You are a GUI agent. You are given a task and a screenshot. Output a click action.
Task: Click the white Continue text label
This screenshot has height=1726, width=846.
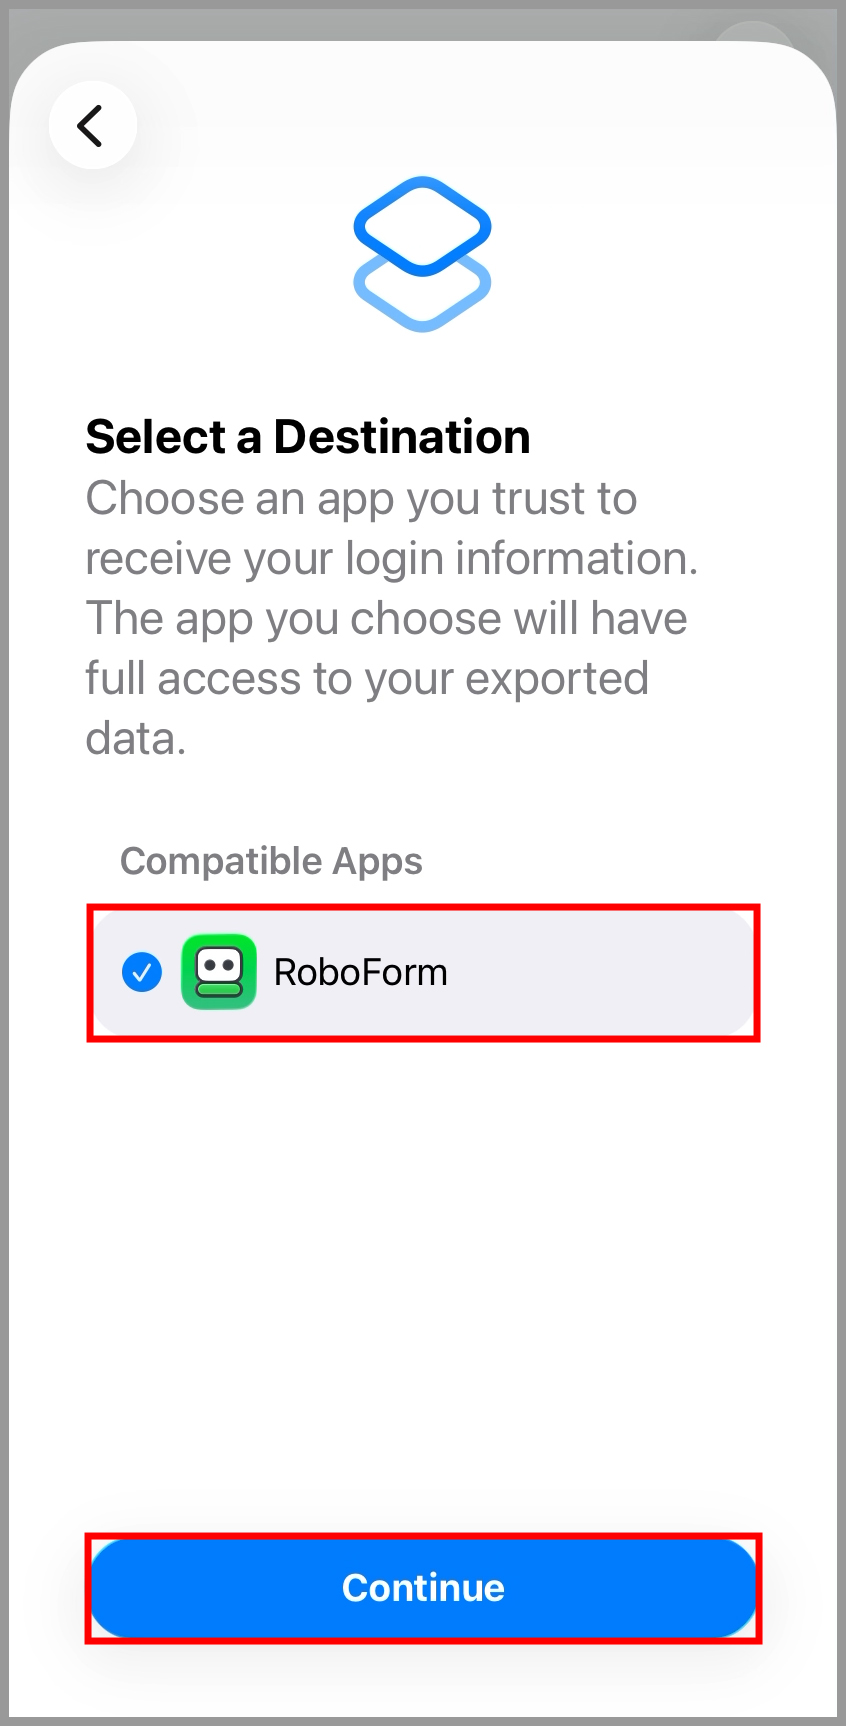tap(423, 1588)
